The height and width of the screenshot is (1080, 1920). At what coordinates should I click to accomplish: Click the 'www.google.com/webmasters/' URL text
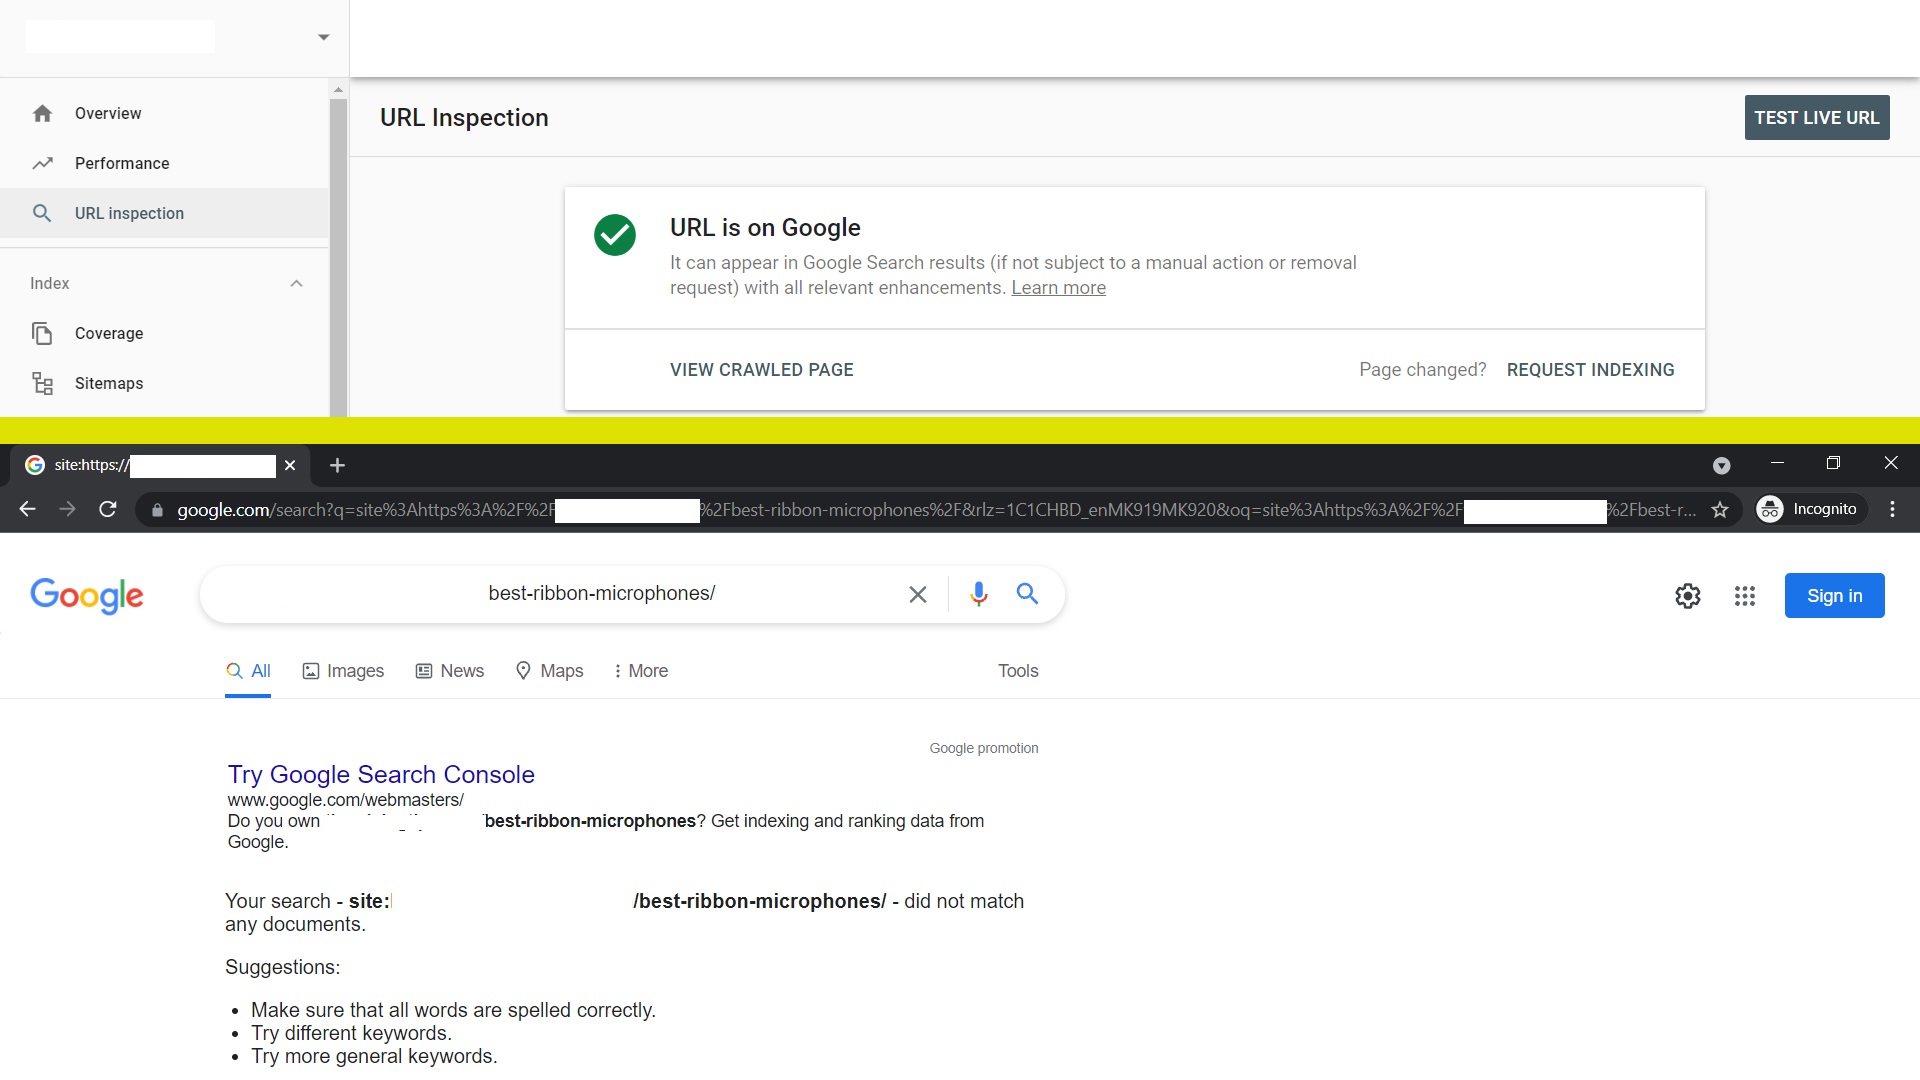346,800
